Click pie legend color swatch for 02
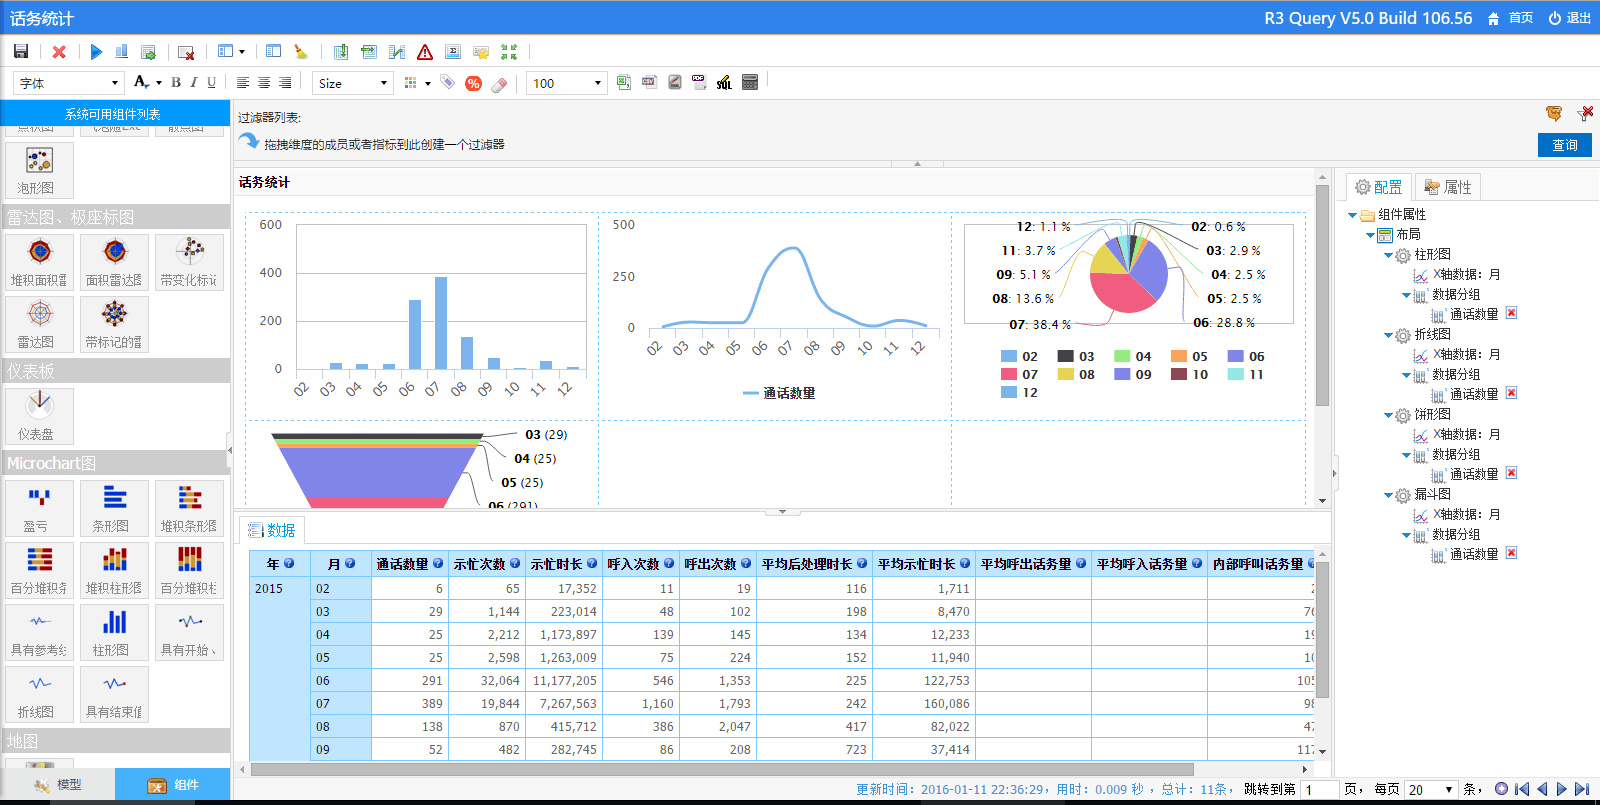 [1009, 356]
